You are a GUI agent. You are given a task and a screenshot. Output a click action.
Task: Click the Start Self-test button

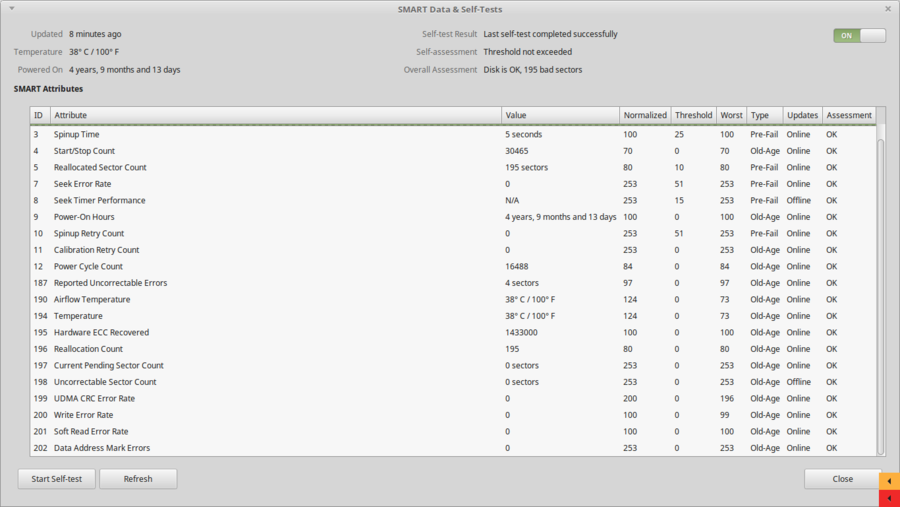[57, 479]
